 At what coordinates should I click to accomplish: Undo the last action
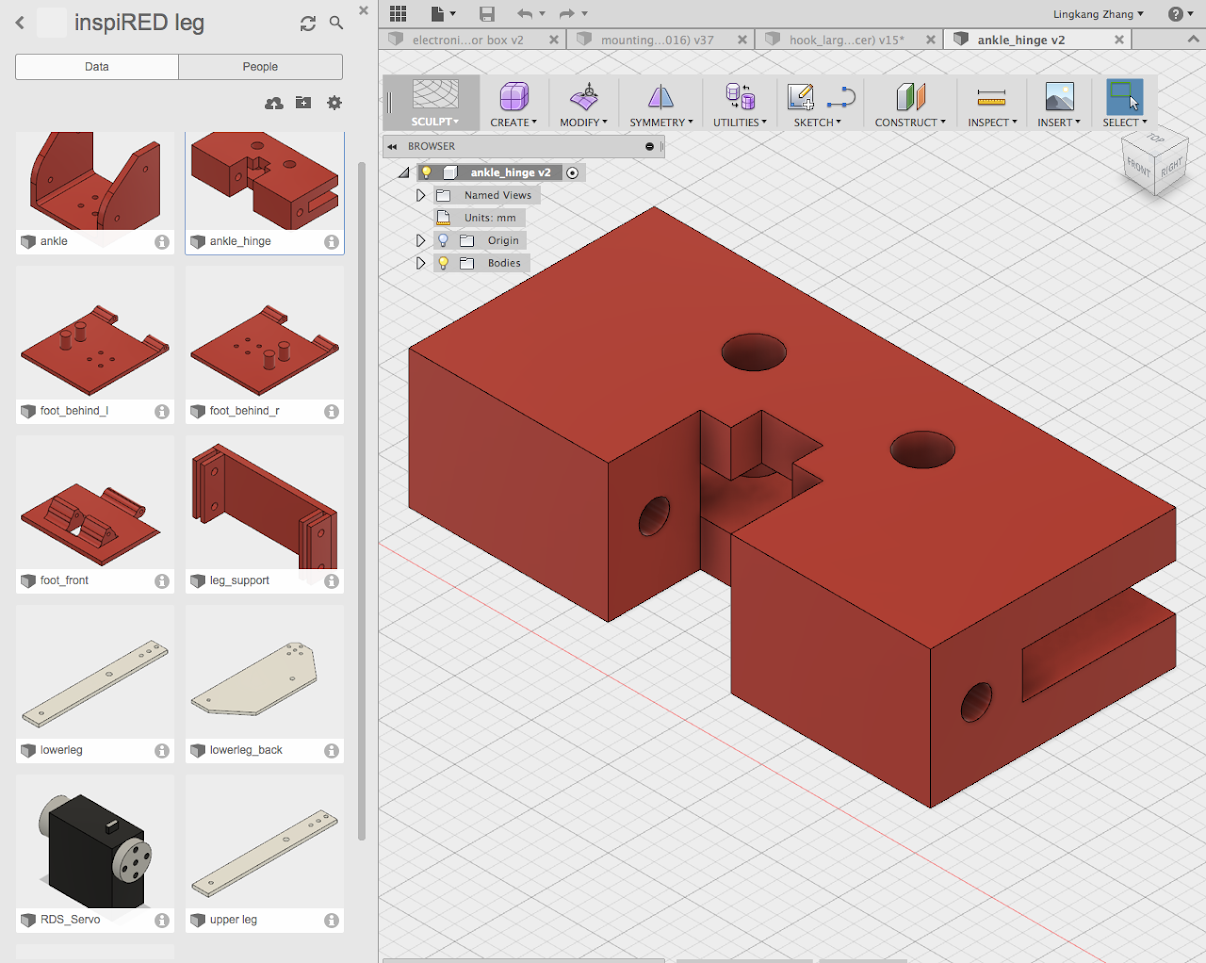pyautogui.click(x=524, y=13)
